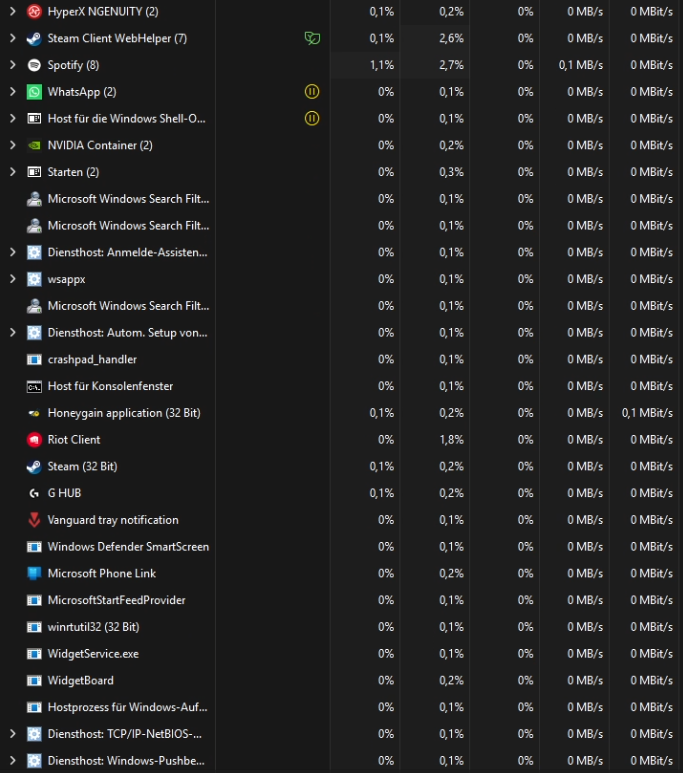The image size is (683, 773).
Task: Select the Windows Defender SmartScreen row
Action: pyautogui.click(x=341, y=547)
